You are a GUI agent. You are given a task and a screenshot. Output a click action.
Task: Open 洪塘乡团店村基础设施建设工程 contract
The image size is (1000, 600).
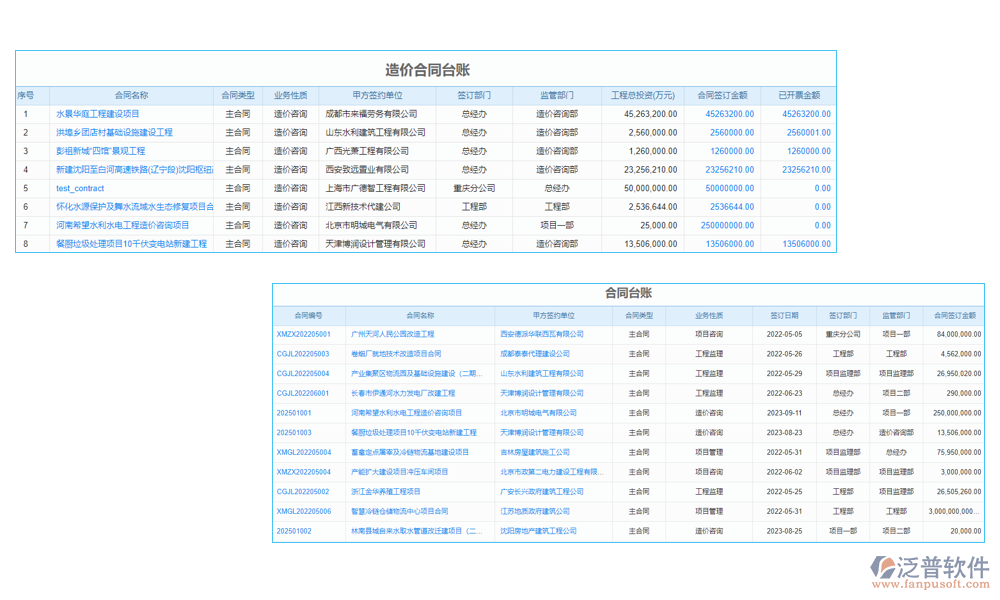(114, 132)
